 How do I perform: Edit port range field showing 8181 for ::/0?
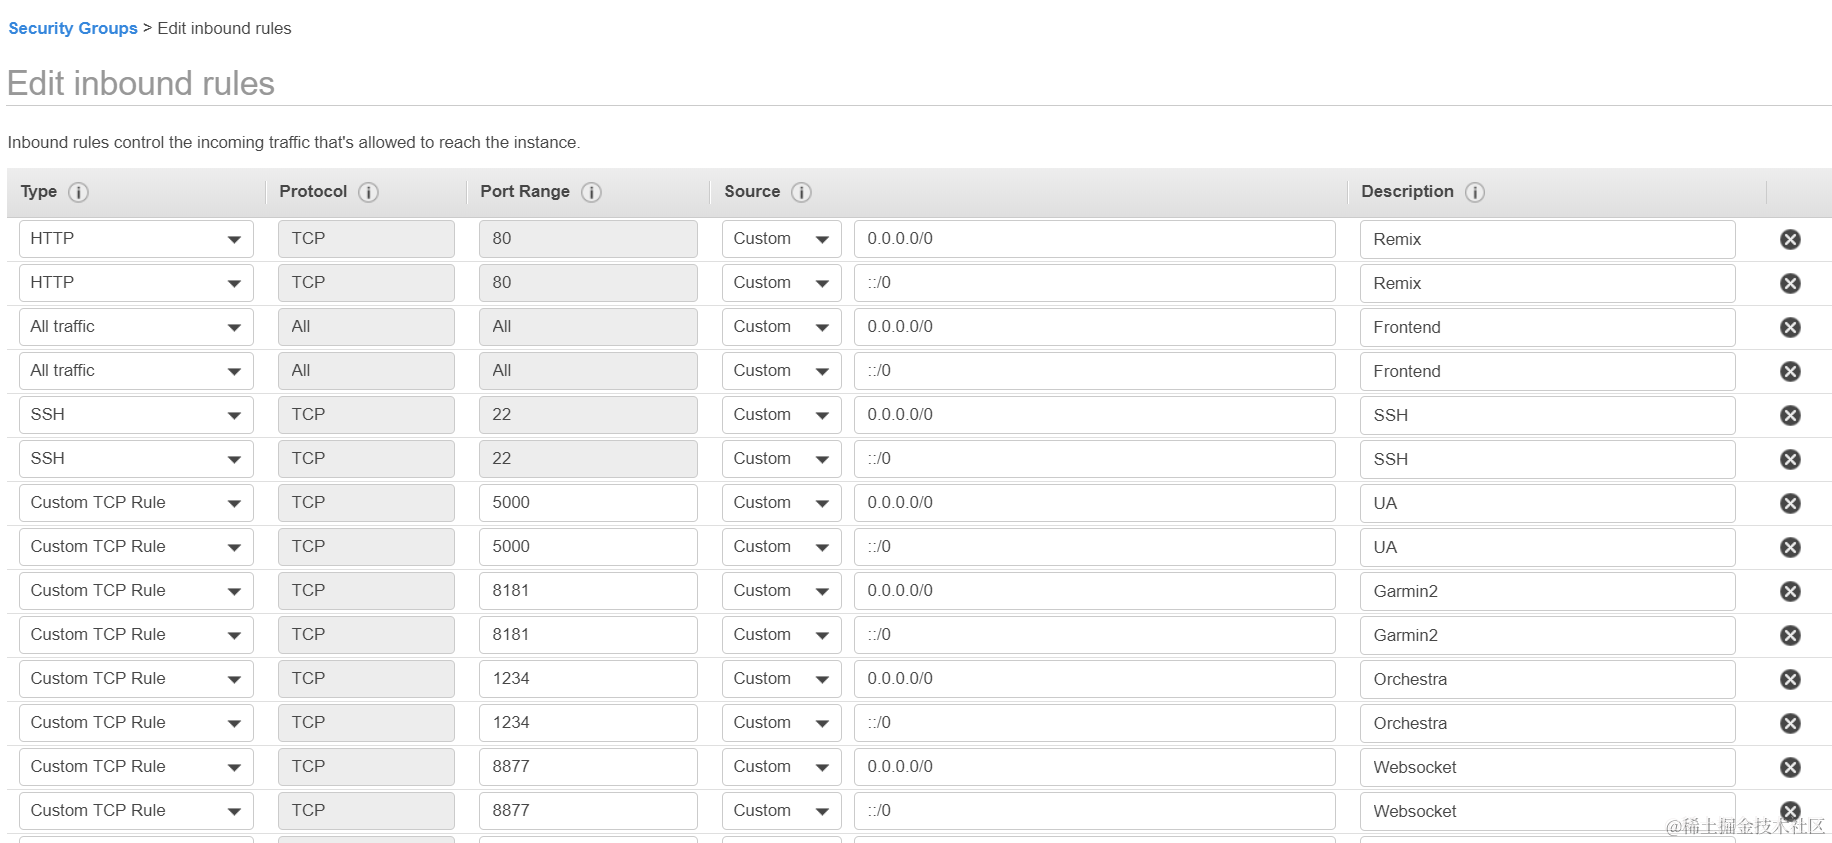click(588, 635)
